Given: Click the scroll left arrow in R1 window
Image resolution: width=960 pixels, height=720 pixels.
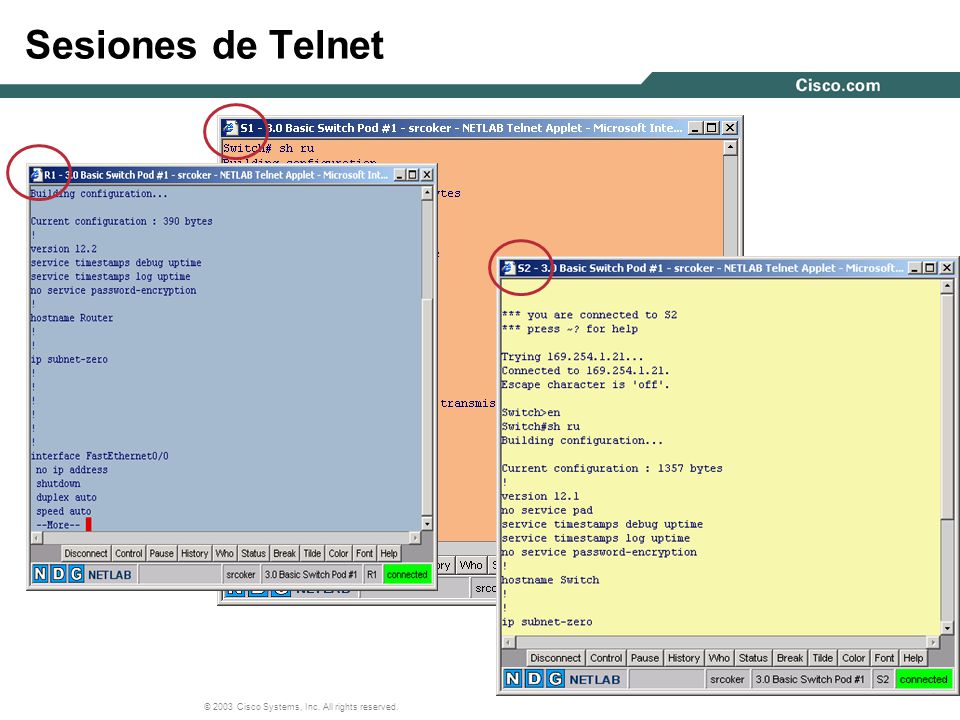Looking at the screenshot, I should coord(37,538).
